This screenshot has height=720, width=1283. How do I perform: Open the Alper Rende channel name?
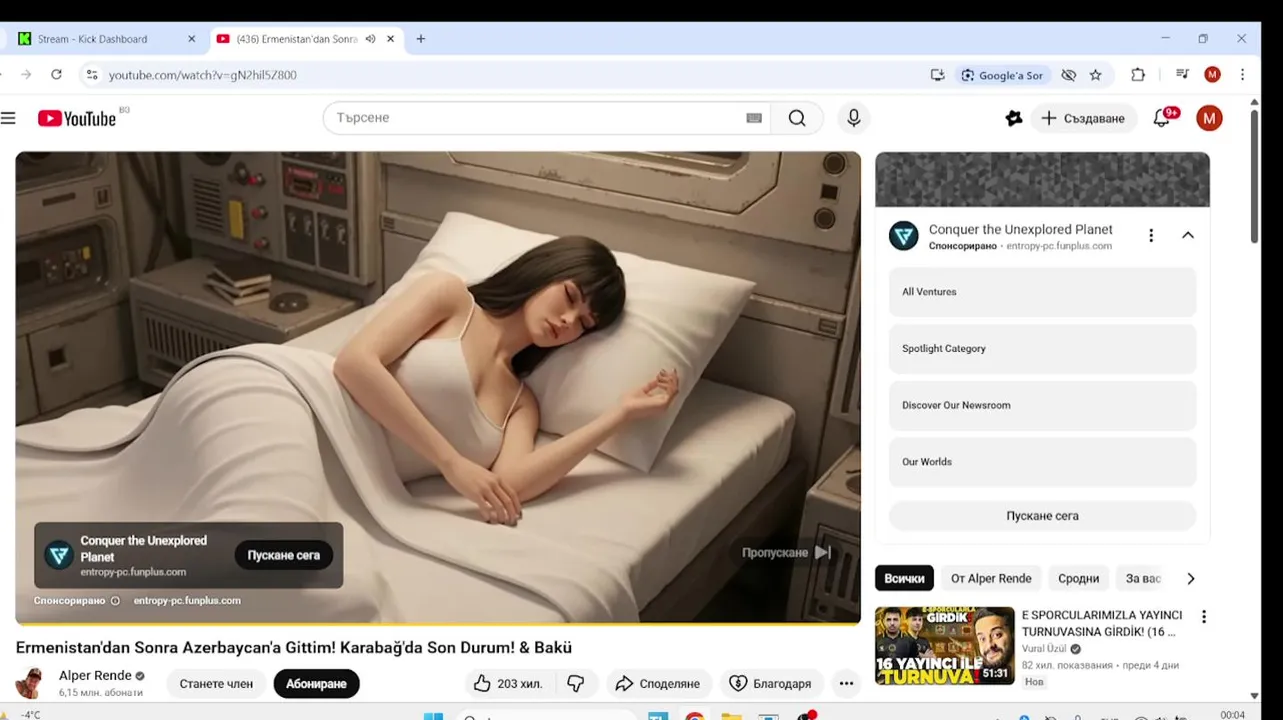point(95,675)
